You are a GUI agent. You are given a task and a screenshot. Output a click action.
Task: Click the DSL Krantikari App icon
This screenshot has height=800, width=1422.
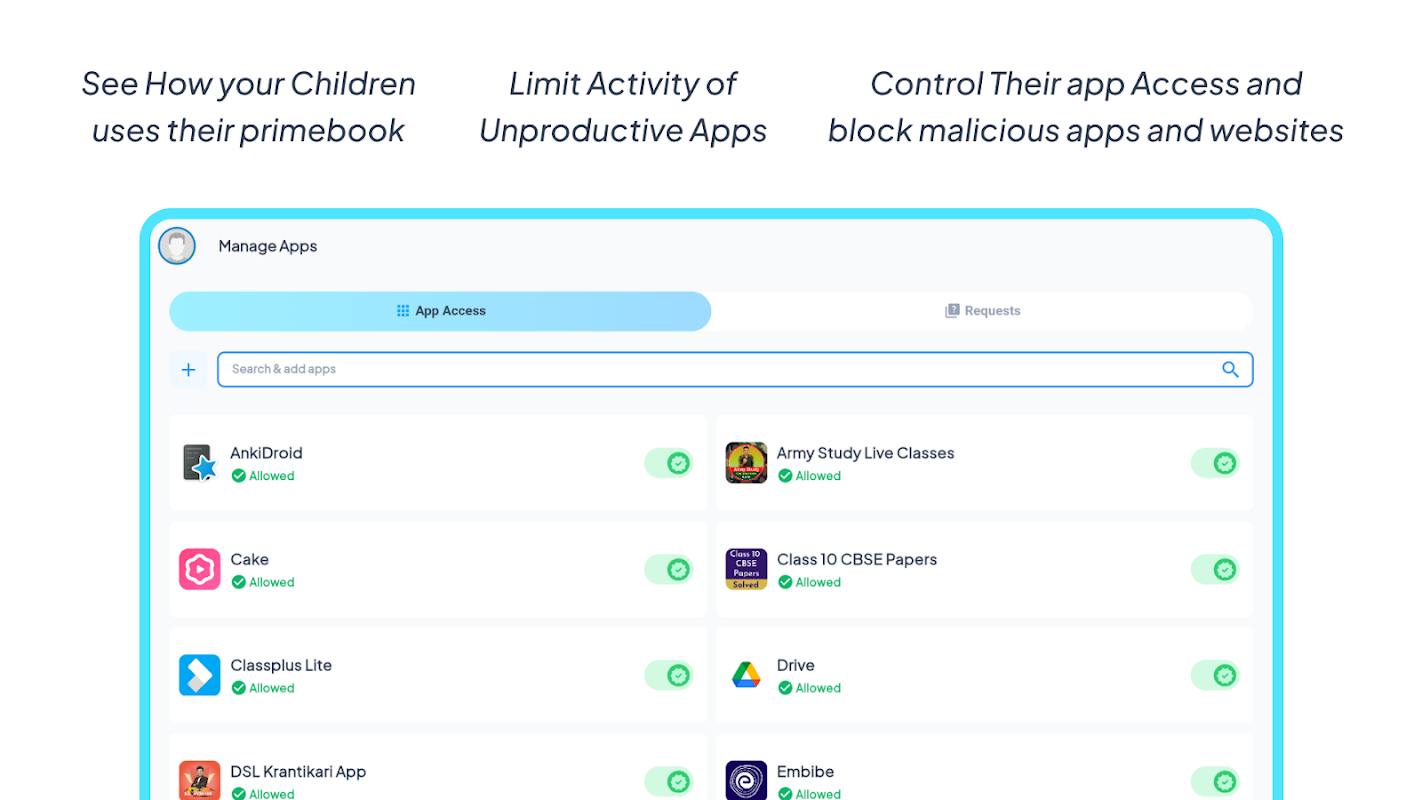[x=200, y=780]
